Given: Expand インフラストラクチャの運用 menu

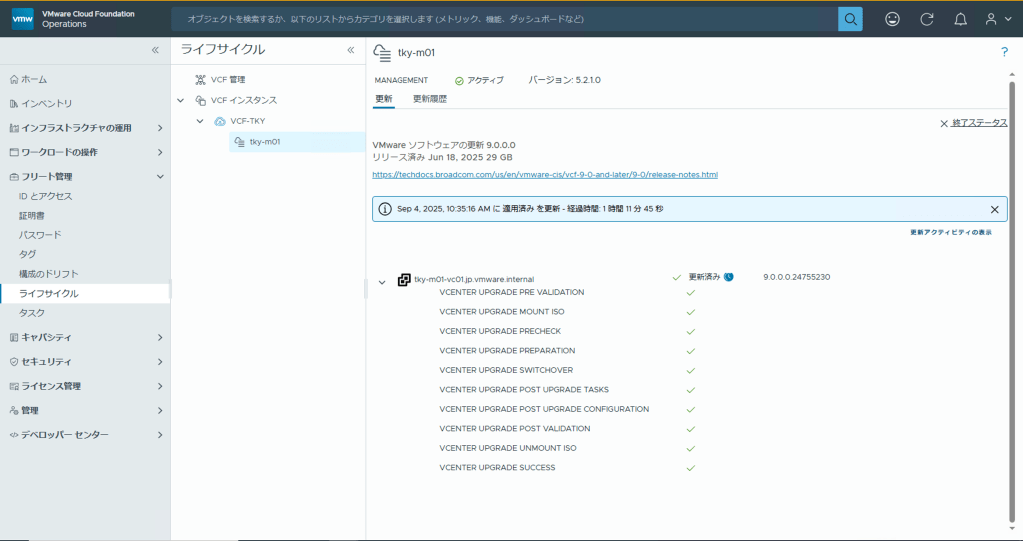Looking at the screenshot, I should coord(160,128).
